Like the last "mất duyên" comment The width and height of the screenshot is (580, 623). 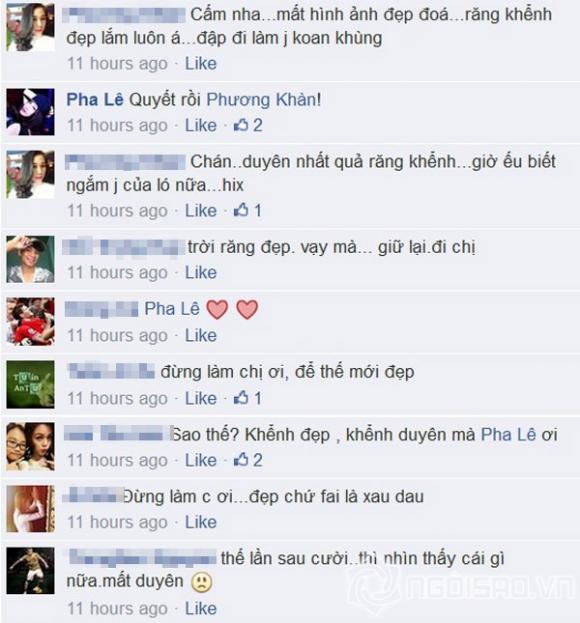click(x=201, y=609)
